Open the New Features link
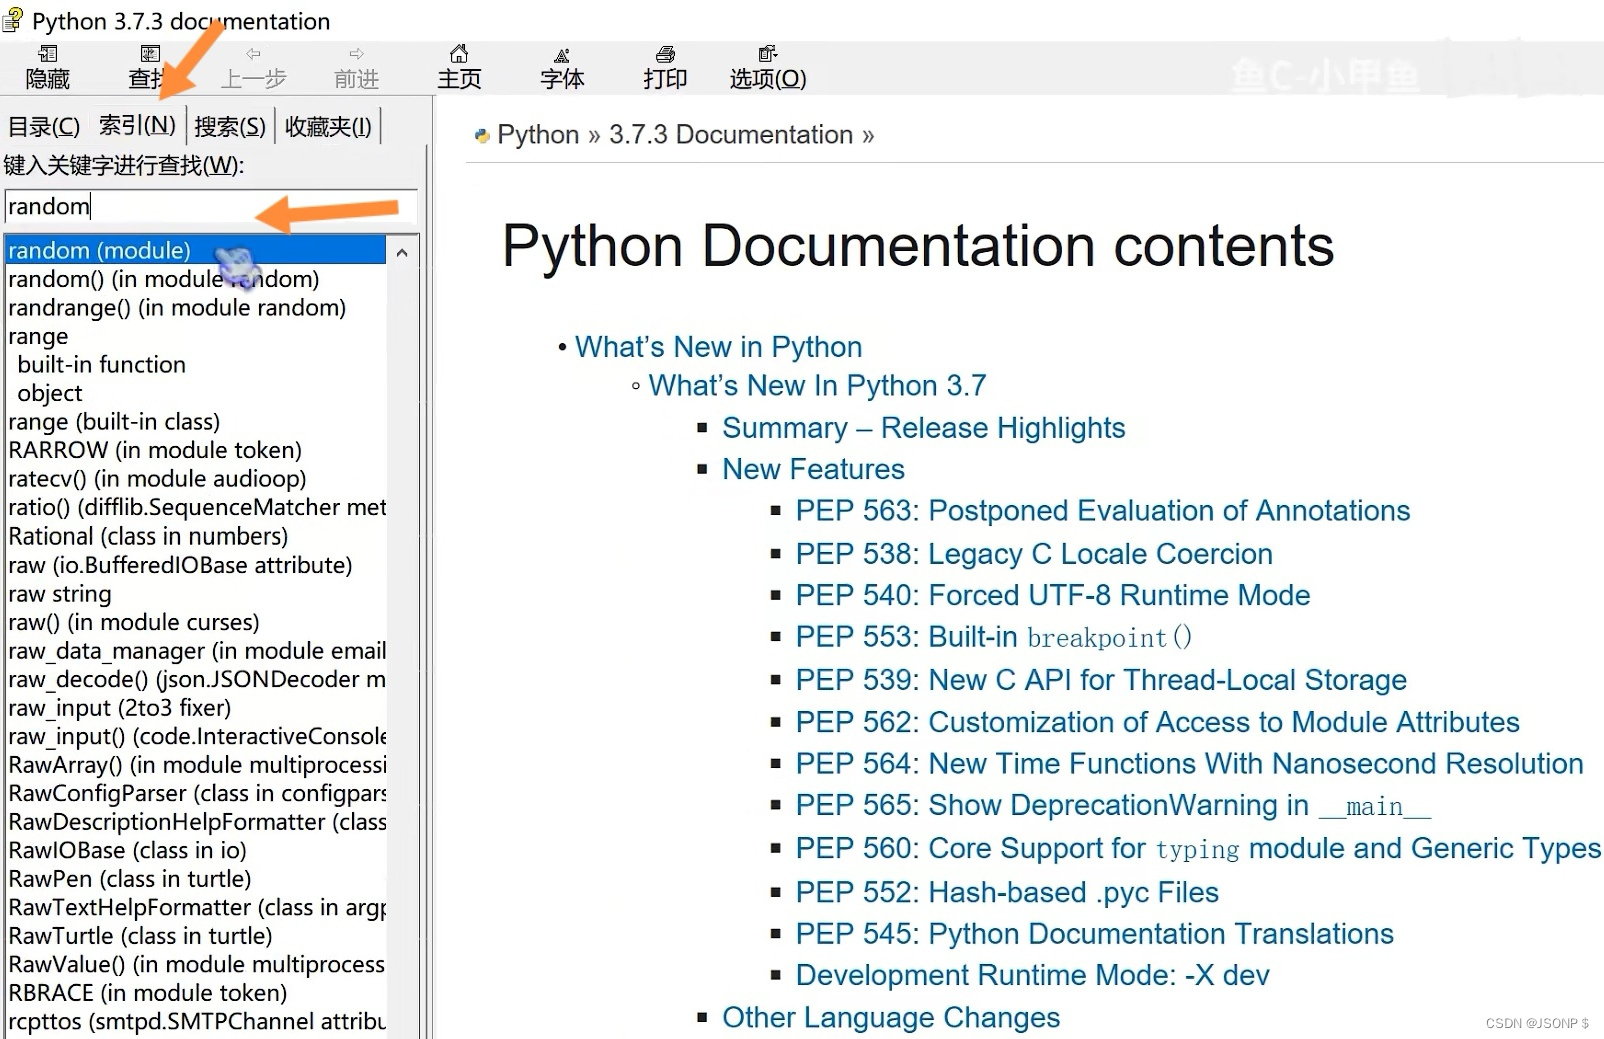This screenshot has height=1039, width=1604. coord(813,469)
